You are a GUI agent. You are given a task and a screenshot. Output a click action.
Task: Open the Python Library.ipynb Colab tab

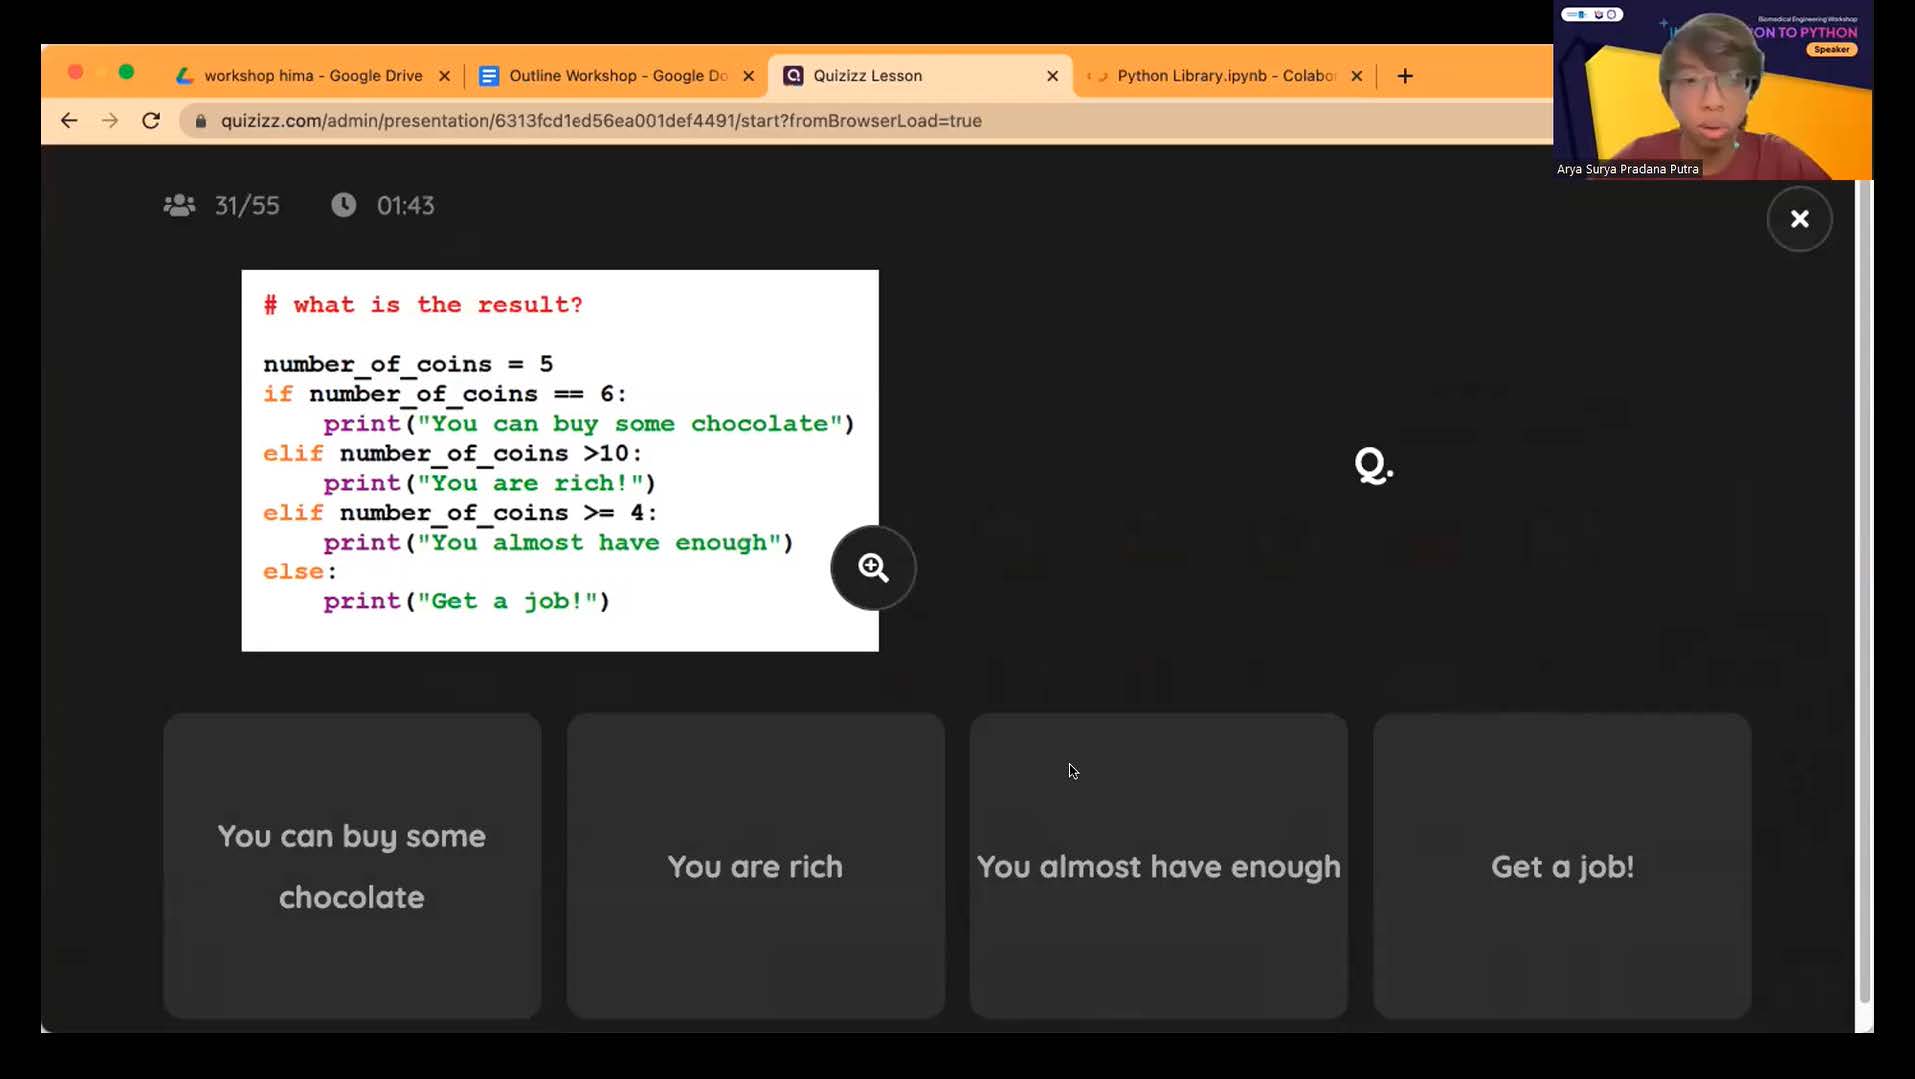(1225, 76)
